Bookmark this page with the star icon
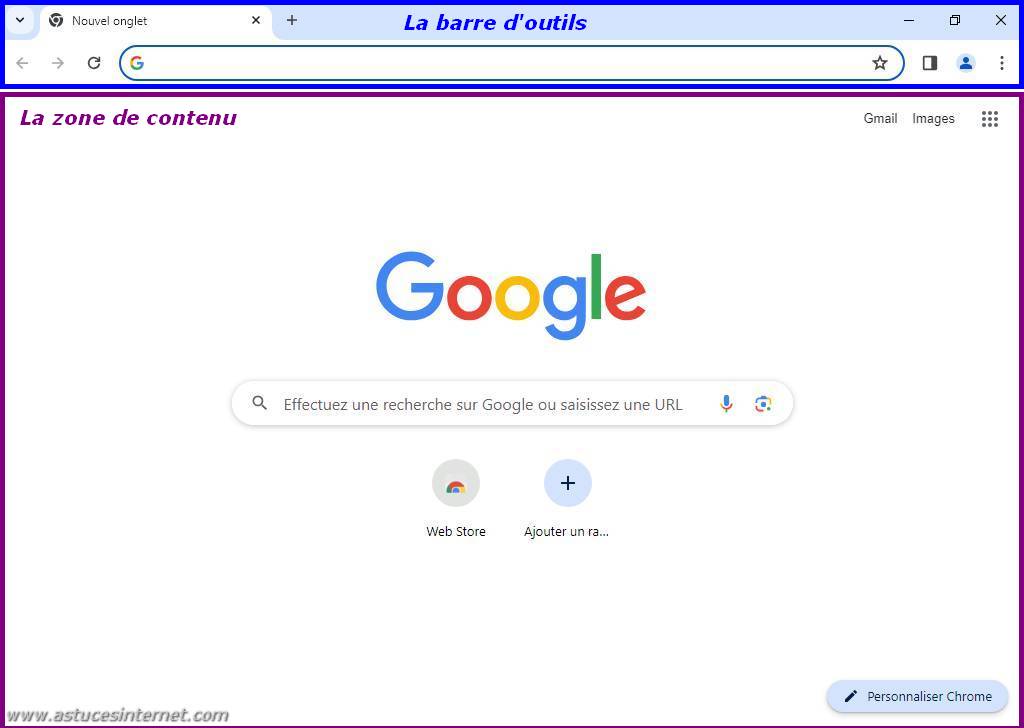The image size is (1024, 728). click(x=880, y=62)
